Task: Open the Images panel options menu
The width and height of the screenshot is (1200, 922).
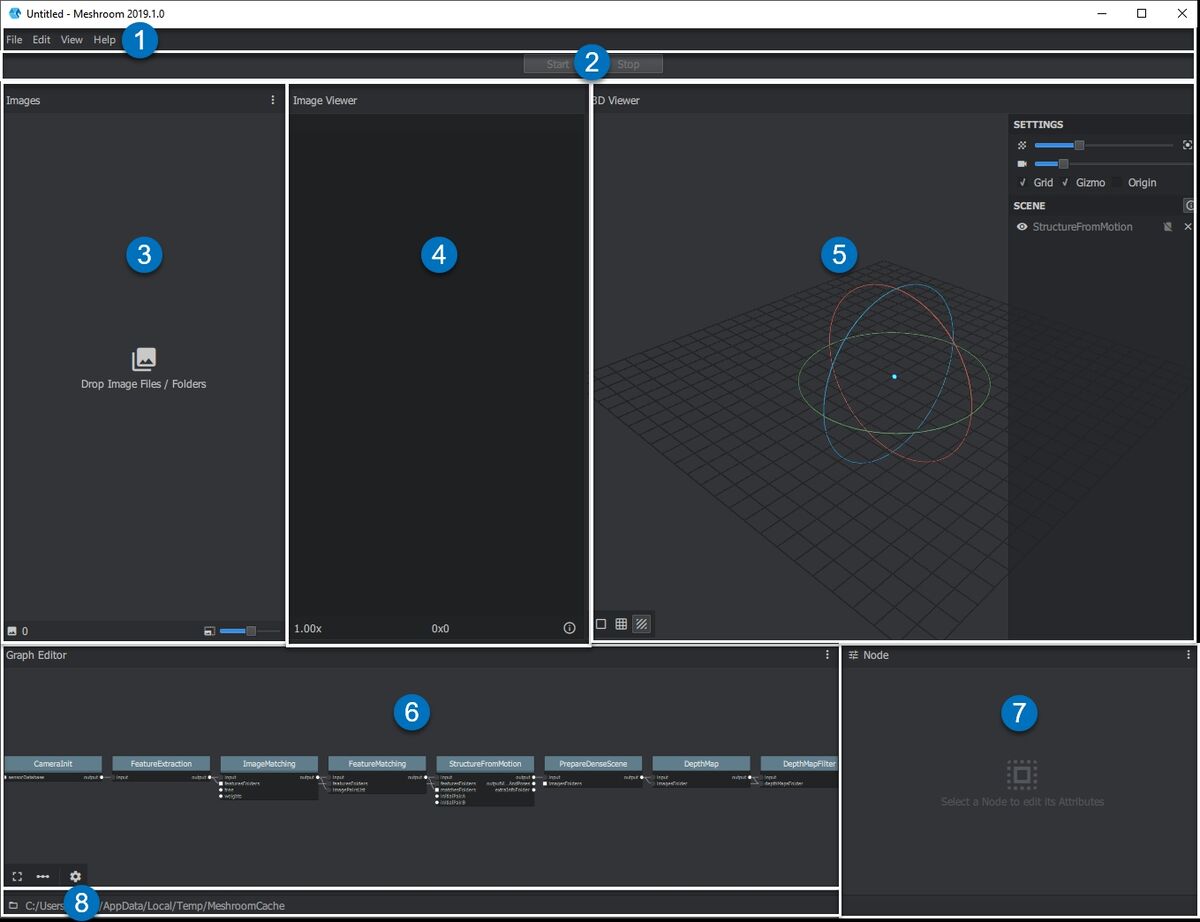Action: point(273,99)
